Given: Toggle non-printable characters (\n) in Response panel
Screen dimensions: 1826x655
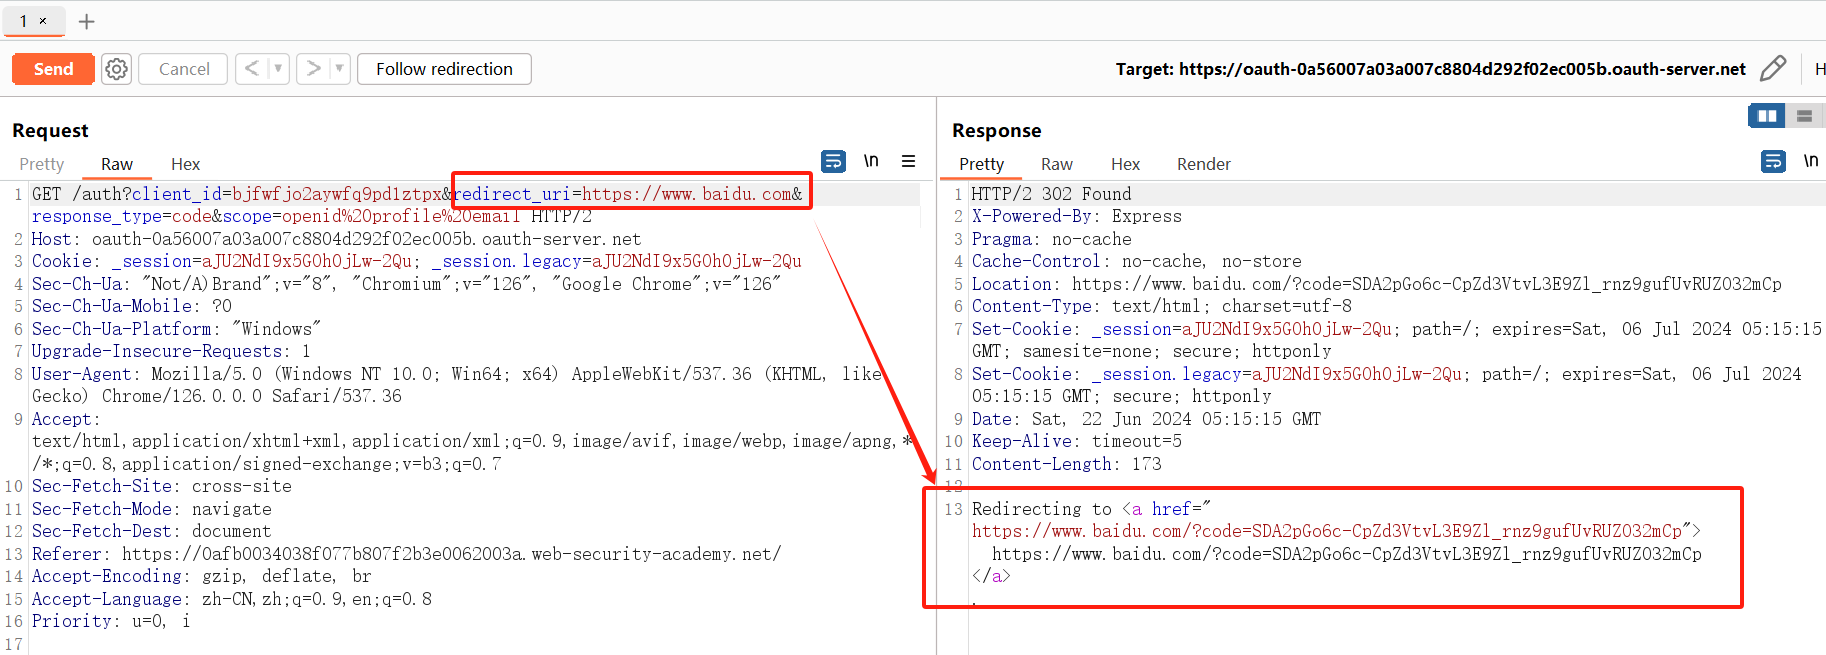Looking at the screenshot, I should [1811, 161].
